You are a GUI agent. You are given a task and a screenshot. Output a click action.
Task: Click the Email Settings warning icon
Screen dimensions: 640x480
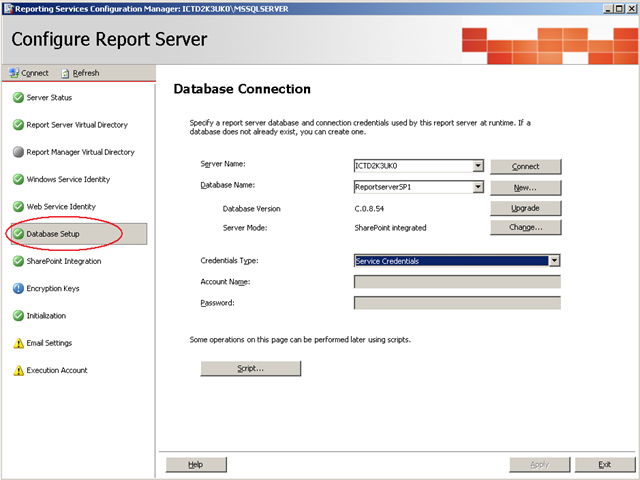click(x=18, y=343)
